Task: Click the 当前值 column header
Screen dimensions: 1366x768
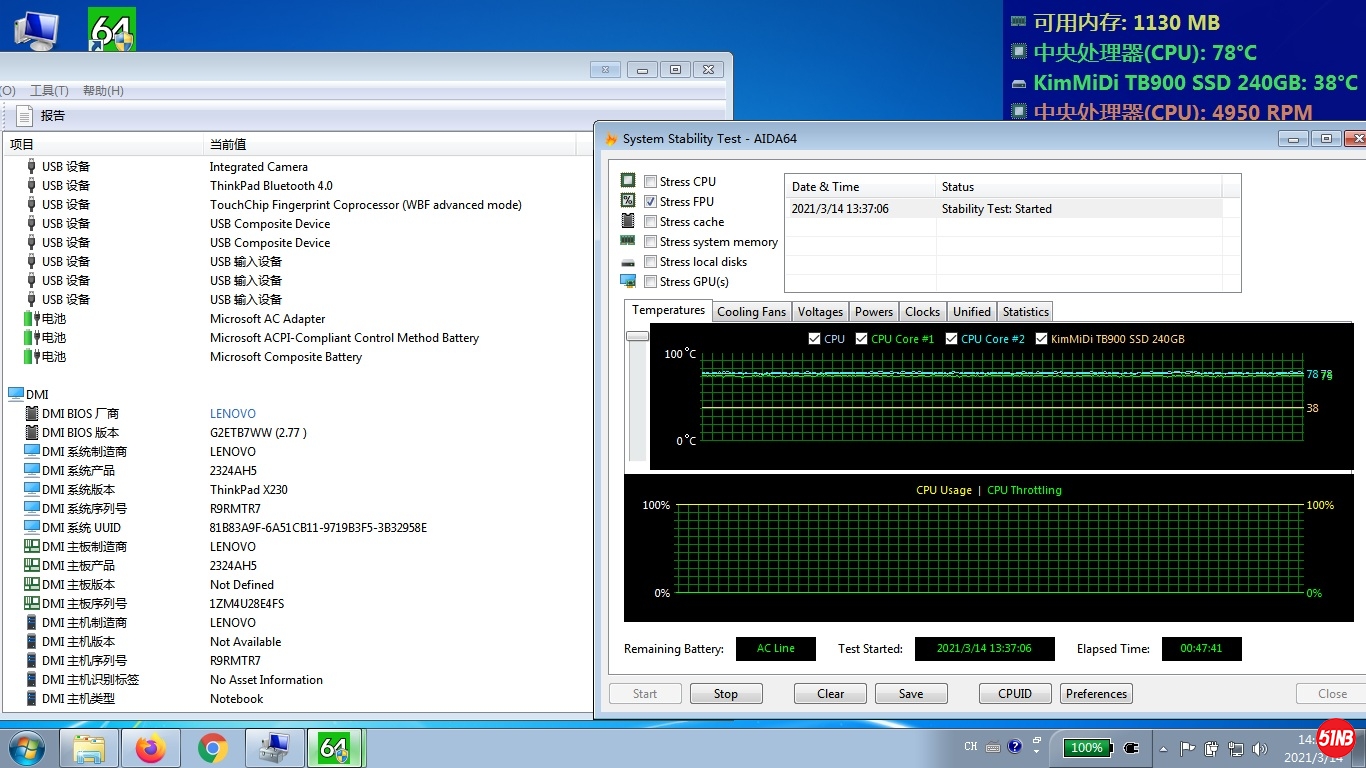Action: [x=228, y=145]
